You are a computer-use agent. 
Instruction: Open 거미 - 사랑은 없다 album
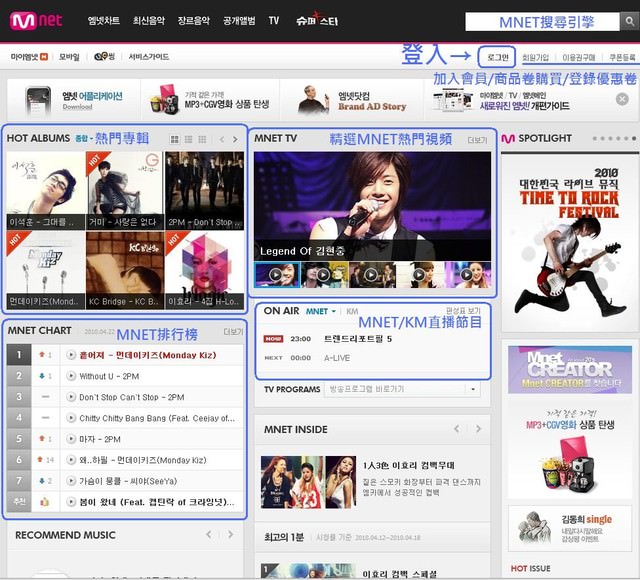[125, 190]
